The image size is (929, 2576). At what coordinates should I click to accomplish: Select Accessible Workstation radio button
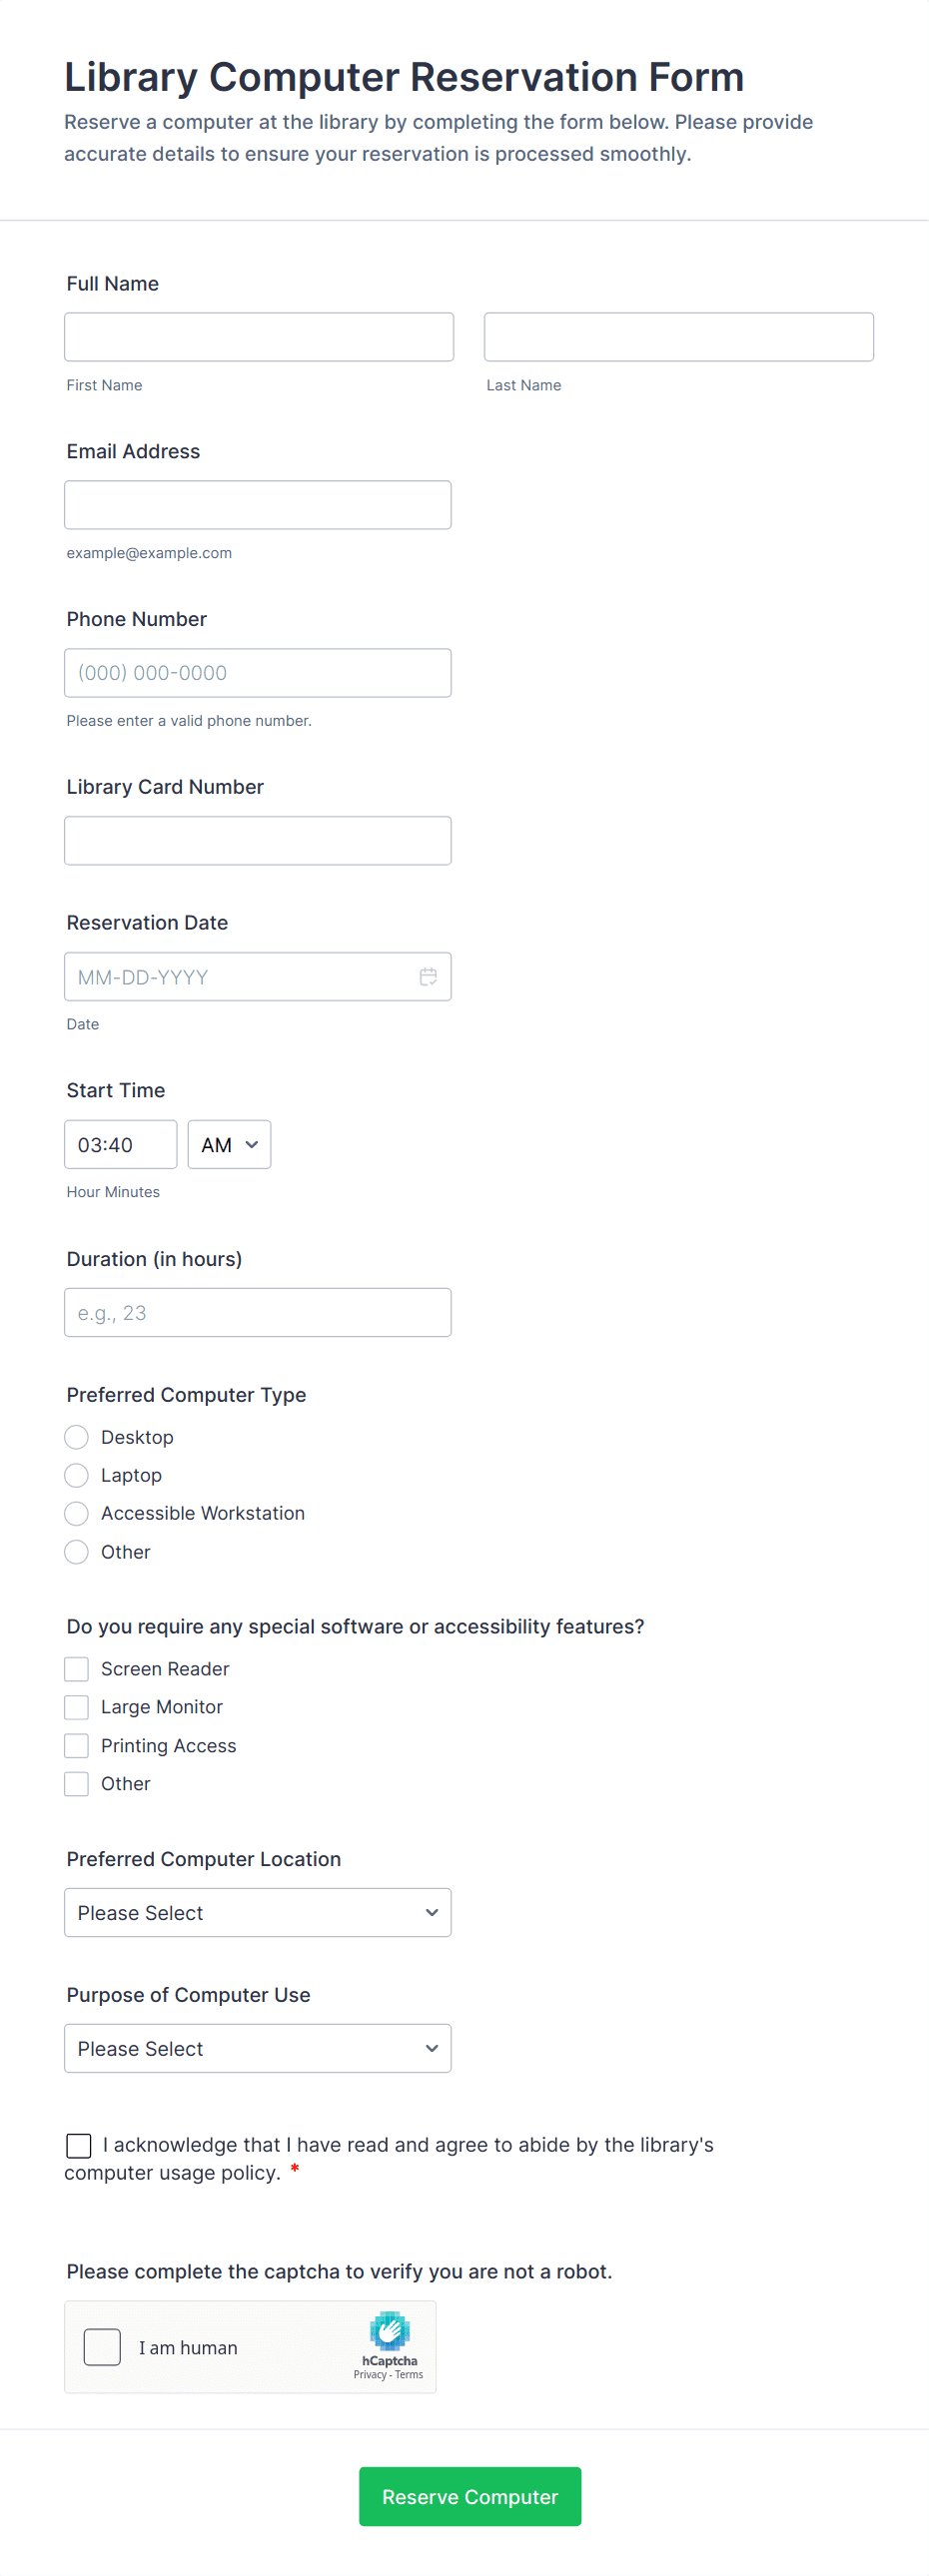[x=77, y=1513]
